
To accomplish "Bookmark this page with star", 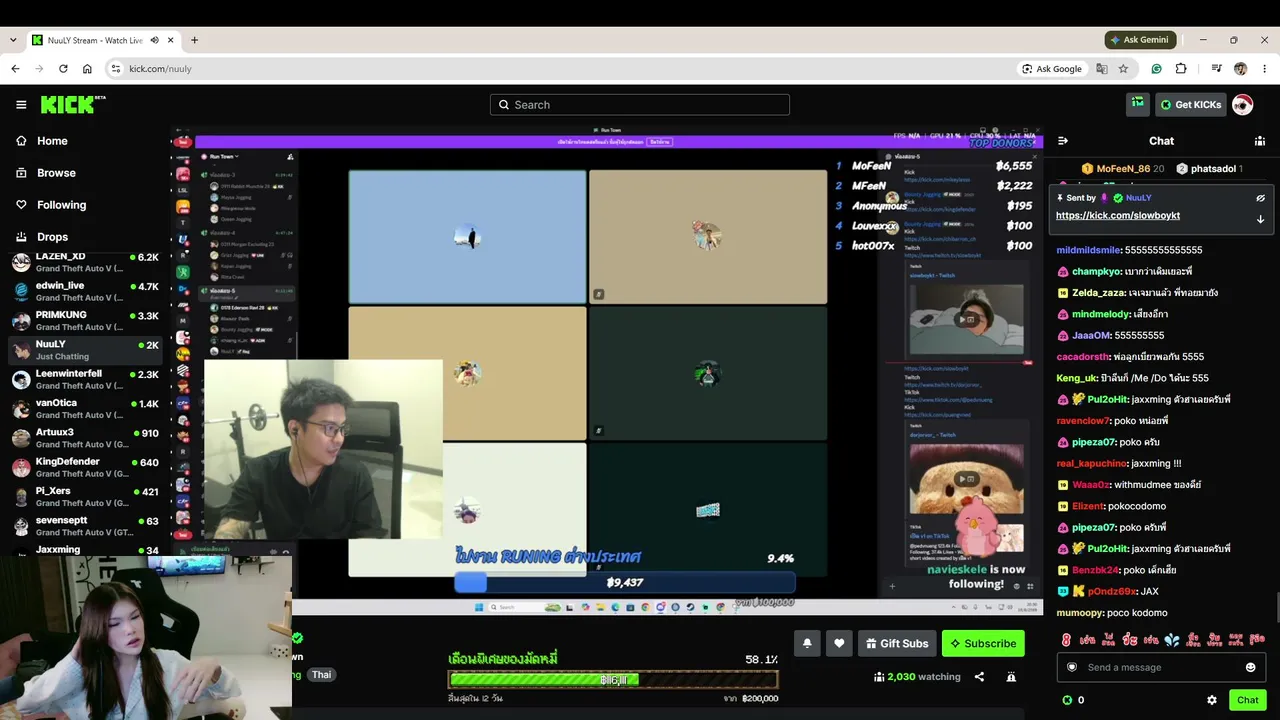I will click(1124, 69).
